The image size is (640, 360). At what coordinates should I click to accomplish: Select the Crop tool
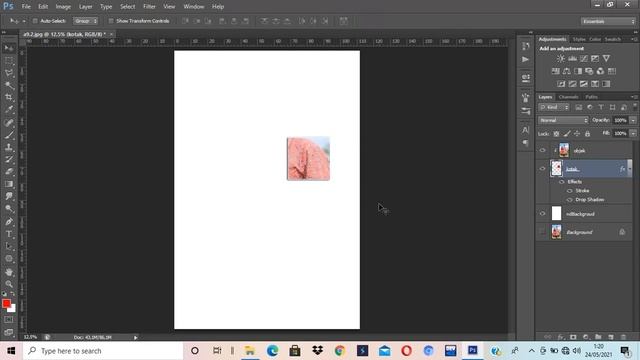(x=9, y=98)
